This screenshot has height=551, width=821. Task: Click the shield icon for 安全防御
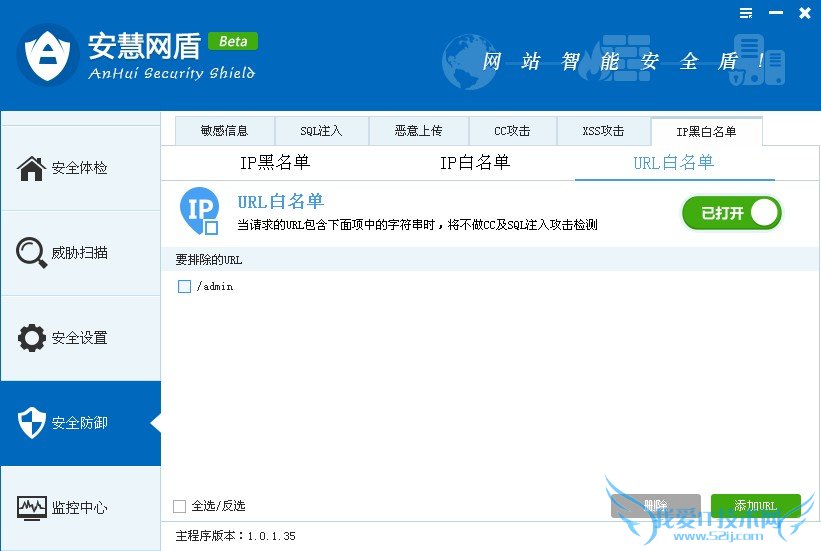pyautogui.click(x=31, y=423)
